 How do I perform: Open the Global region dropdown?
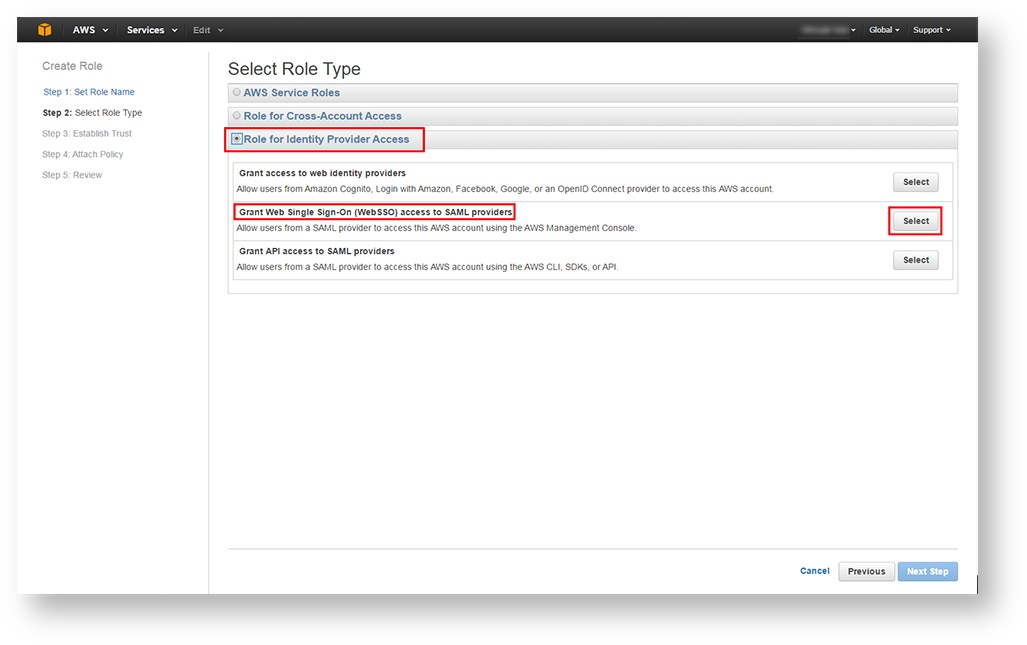(884, 30)
